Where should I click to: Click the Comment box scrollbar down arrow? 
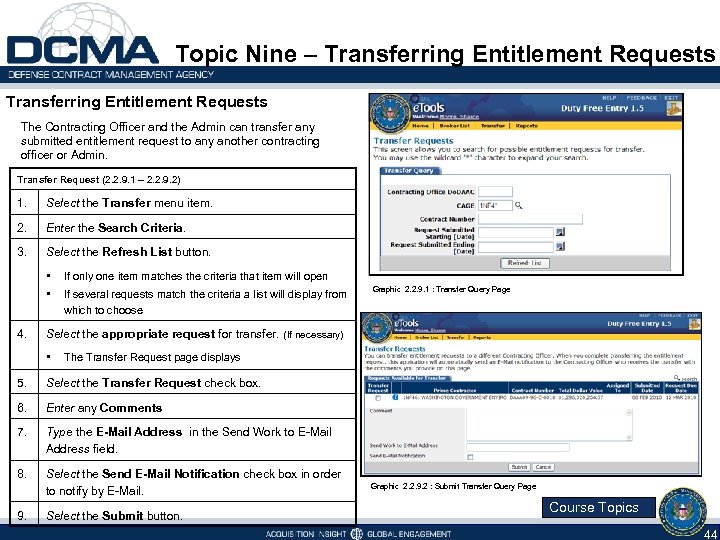pyautogui.click(x=629, y=438)
